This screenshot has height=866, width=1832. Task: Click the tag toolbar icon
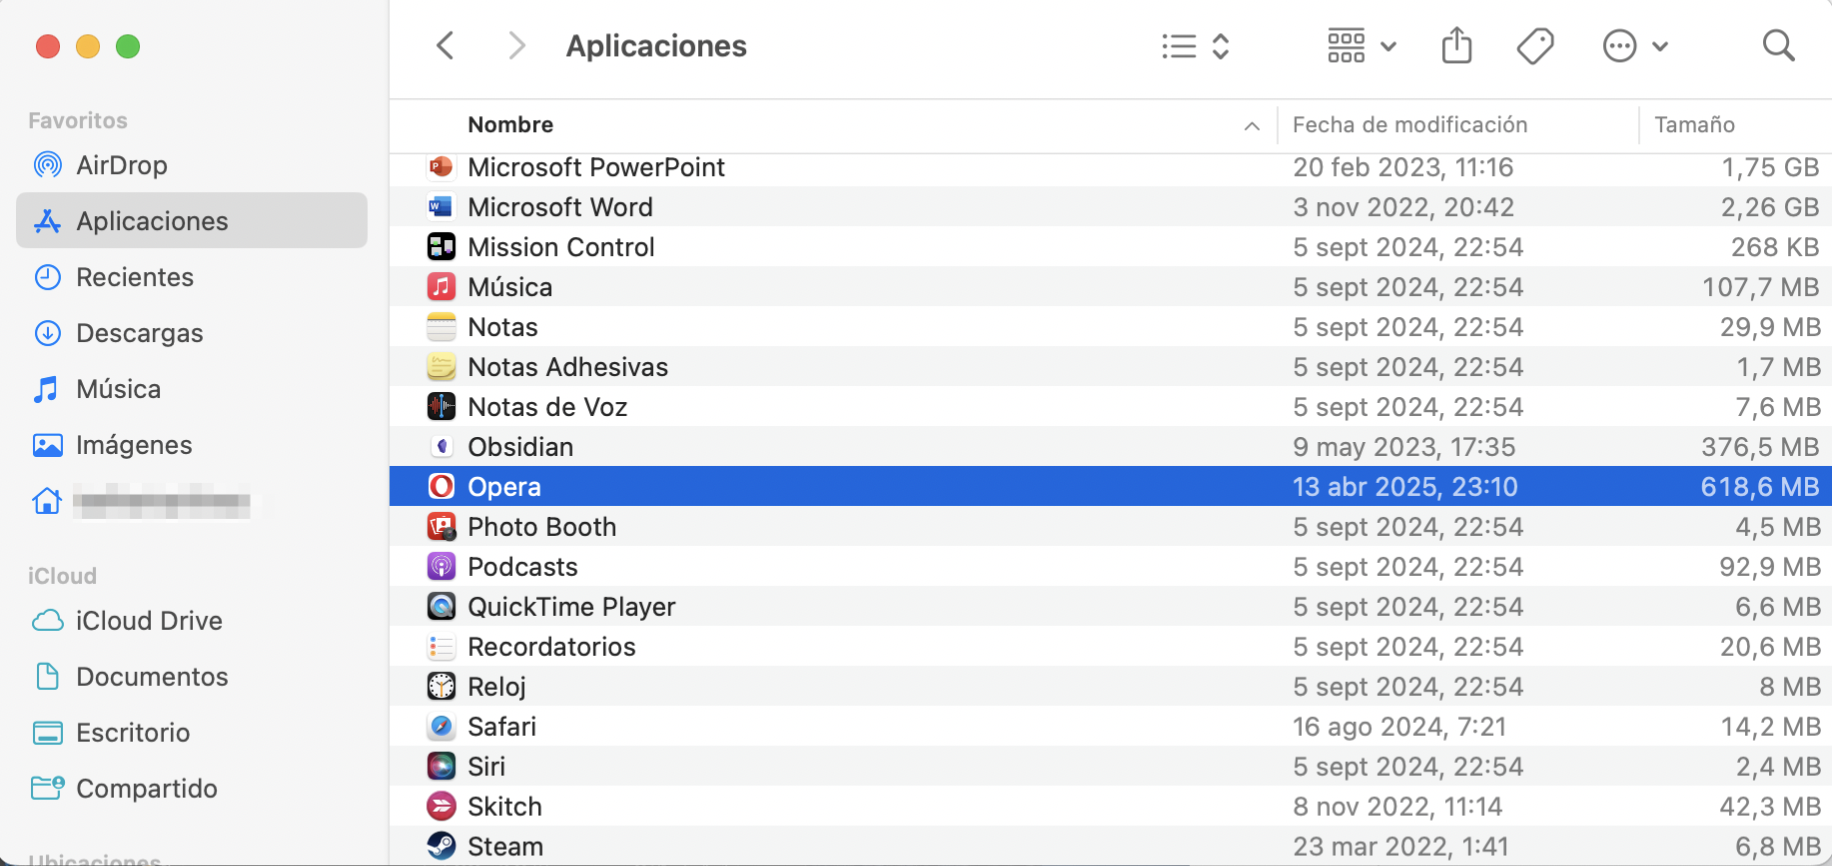click(x=1535, y=46)
